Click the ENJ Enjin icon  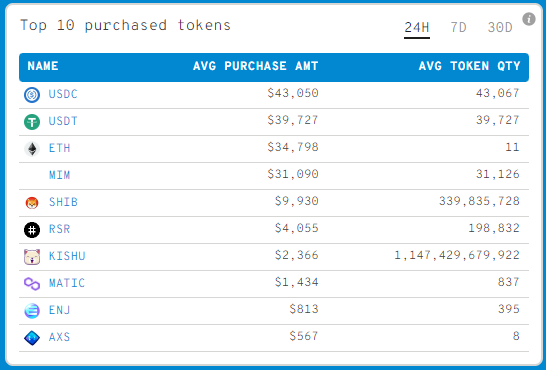coord(32,311)
